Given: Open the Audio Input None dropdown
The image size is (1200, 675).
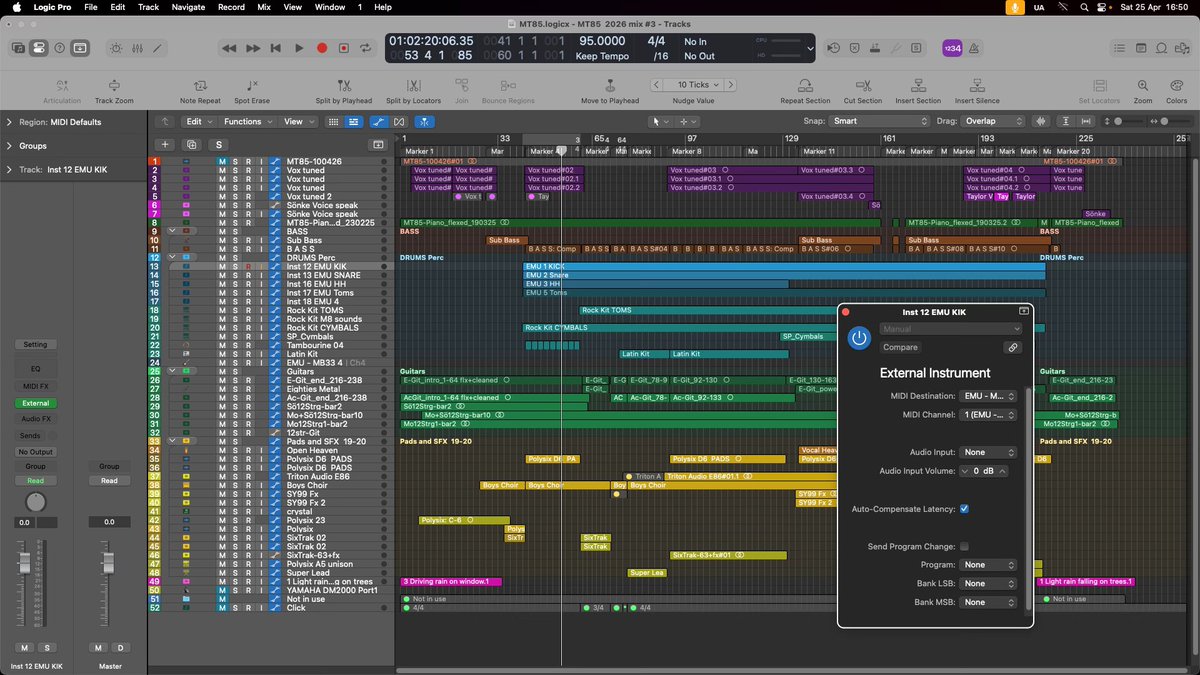Looking at the screenshot, I should coord(988,452).
